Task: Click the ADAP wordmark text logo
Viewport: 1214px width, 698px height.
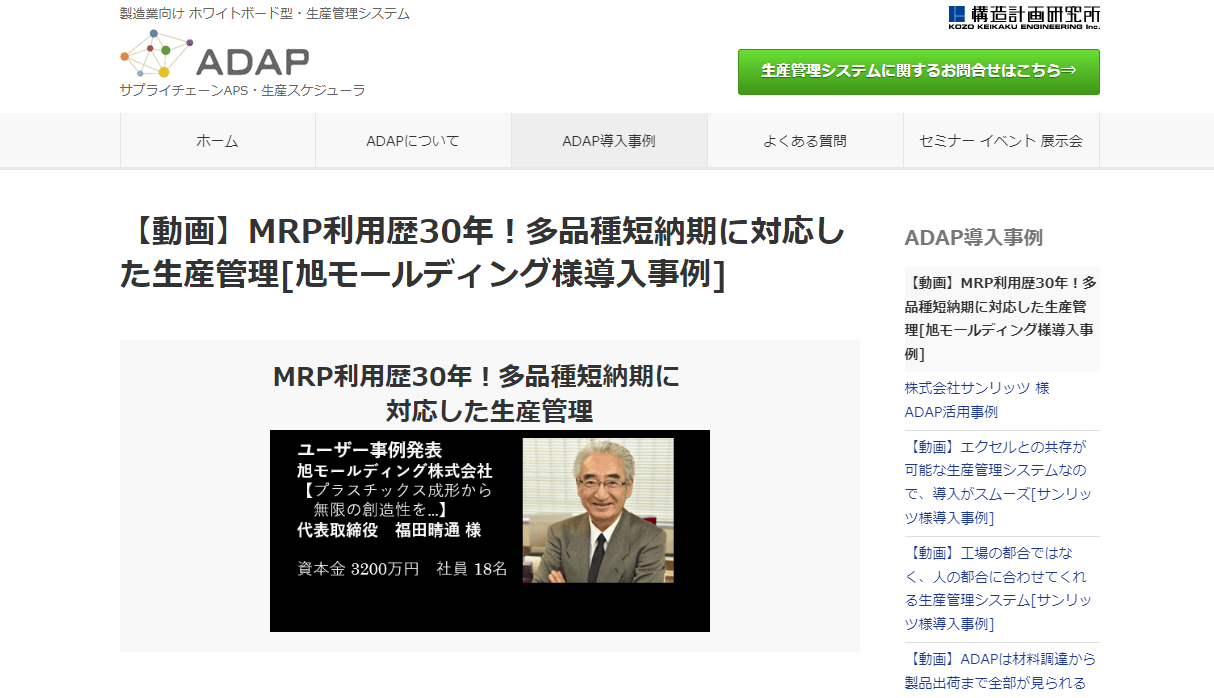Action: [252, 62]
